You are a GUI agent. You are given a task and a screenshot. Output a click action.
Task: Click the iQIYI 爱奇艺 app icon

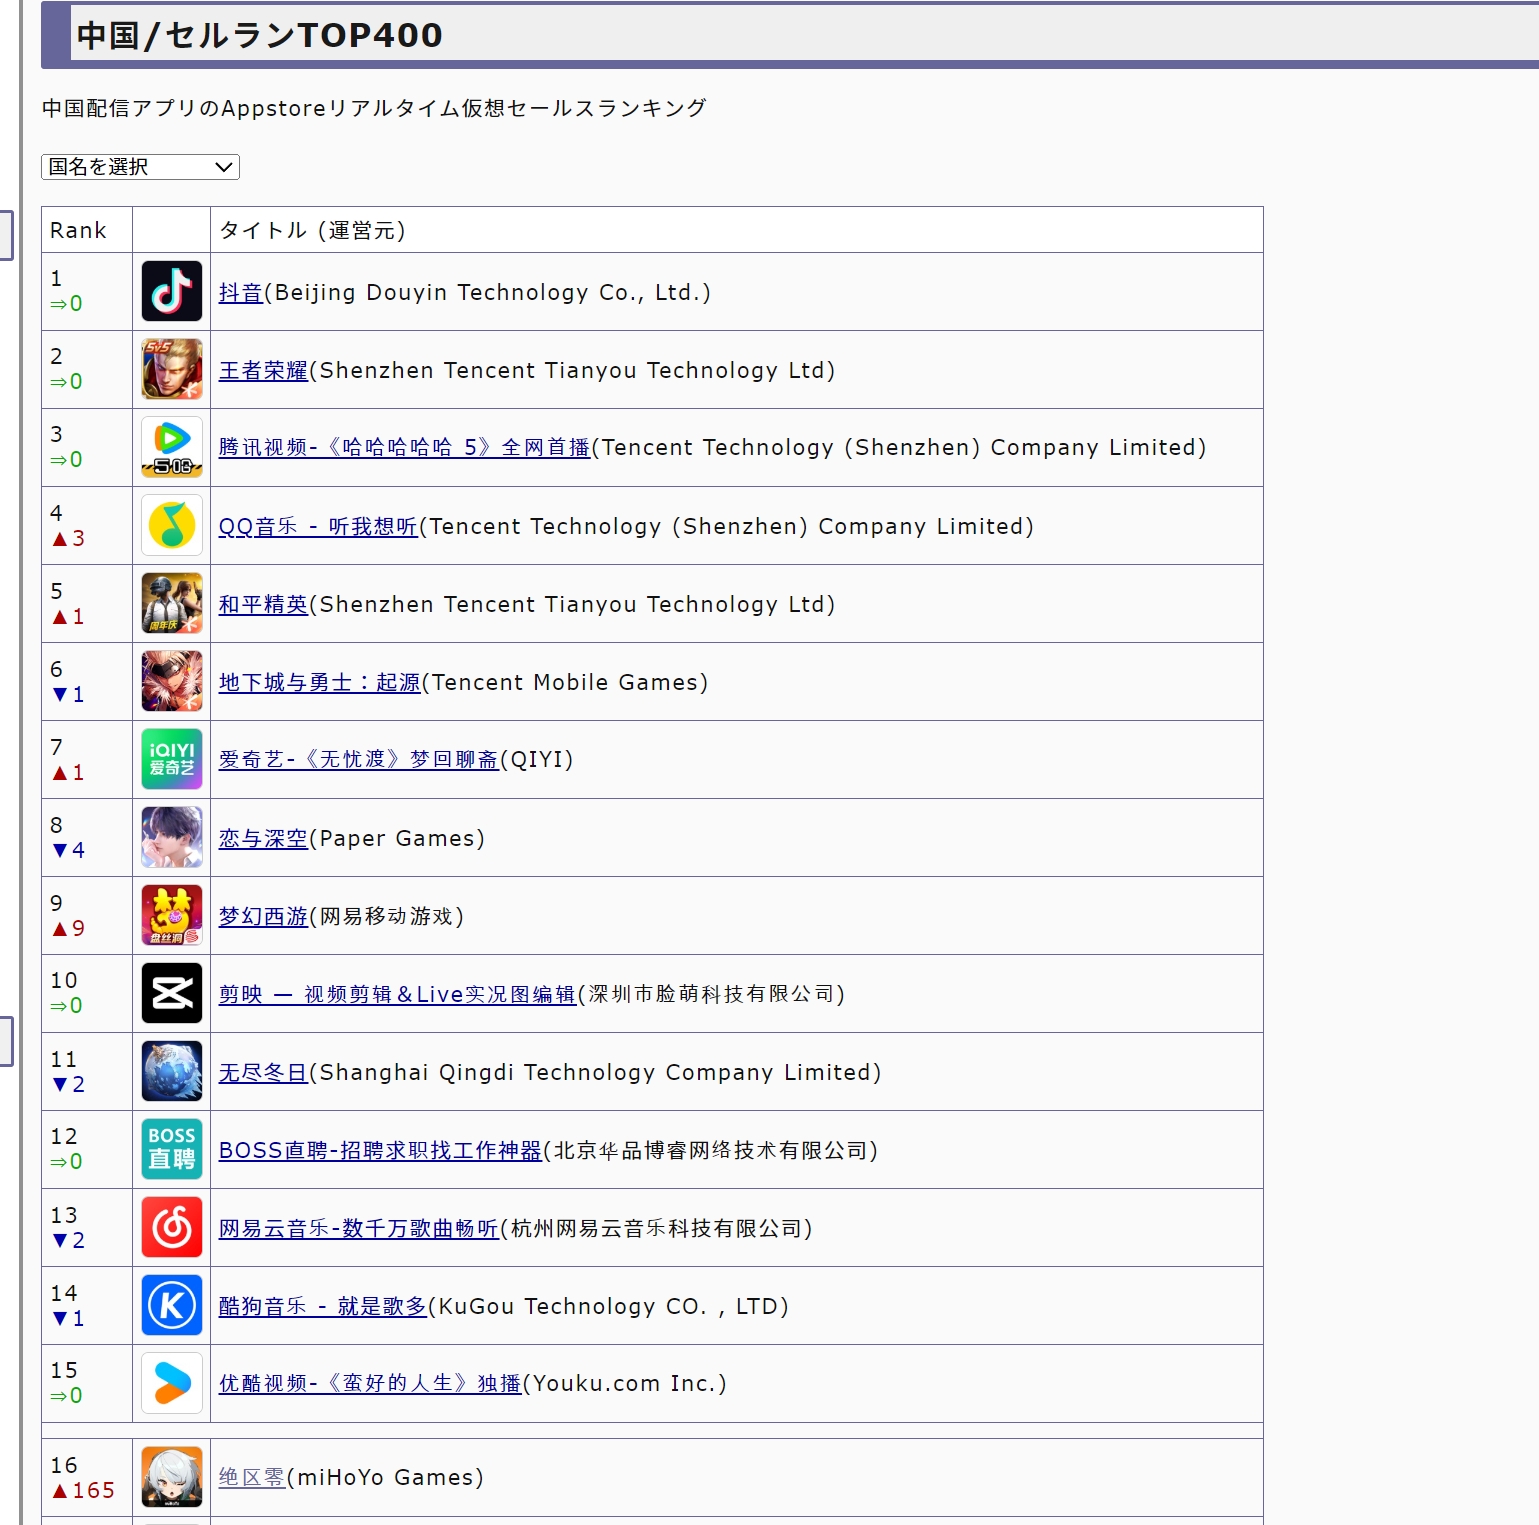172,759
